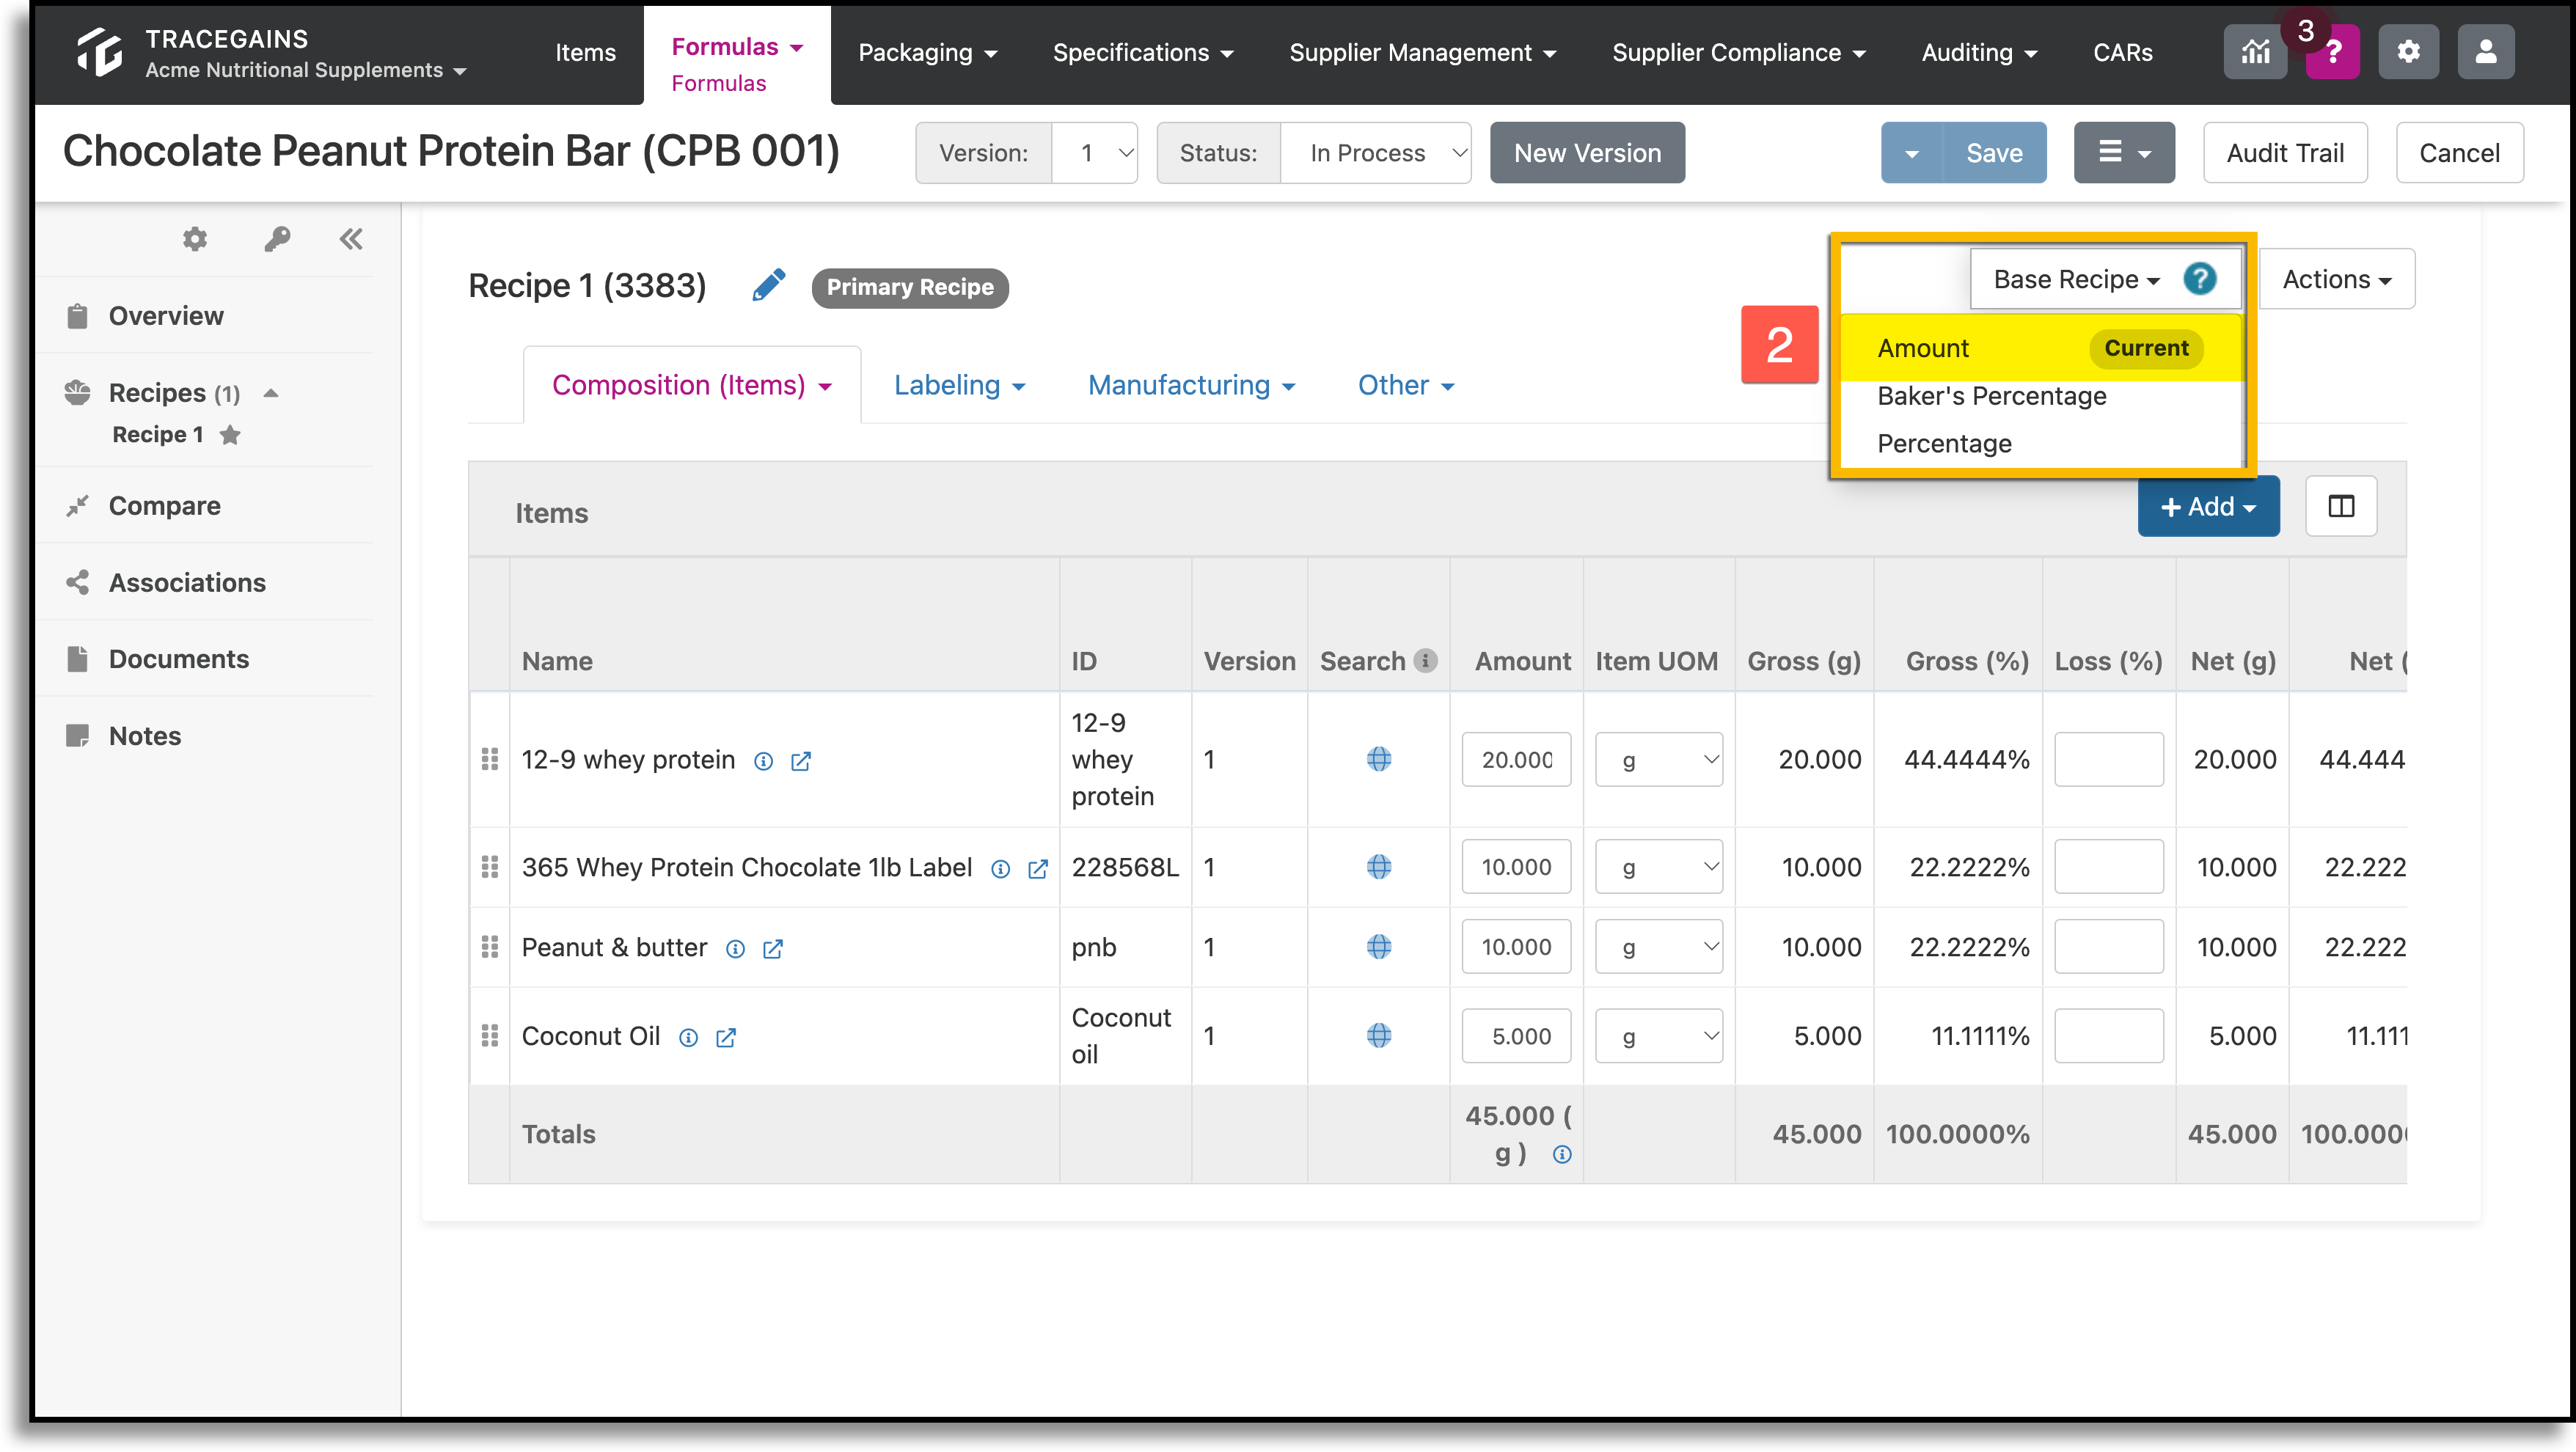
Task: Edit Recipe 1 name with pencil icon
Action: tap(768, 285)
